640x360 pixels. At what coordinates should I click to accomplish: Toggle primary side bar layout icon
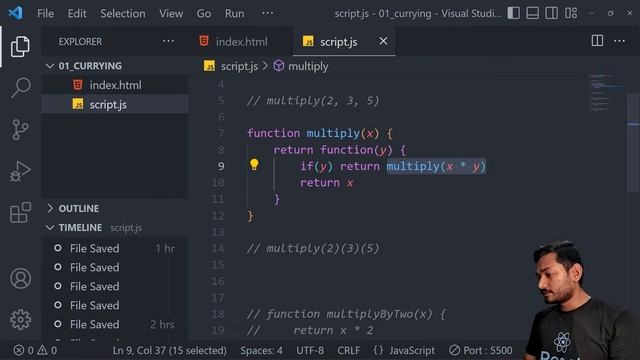tap(513, 13)
